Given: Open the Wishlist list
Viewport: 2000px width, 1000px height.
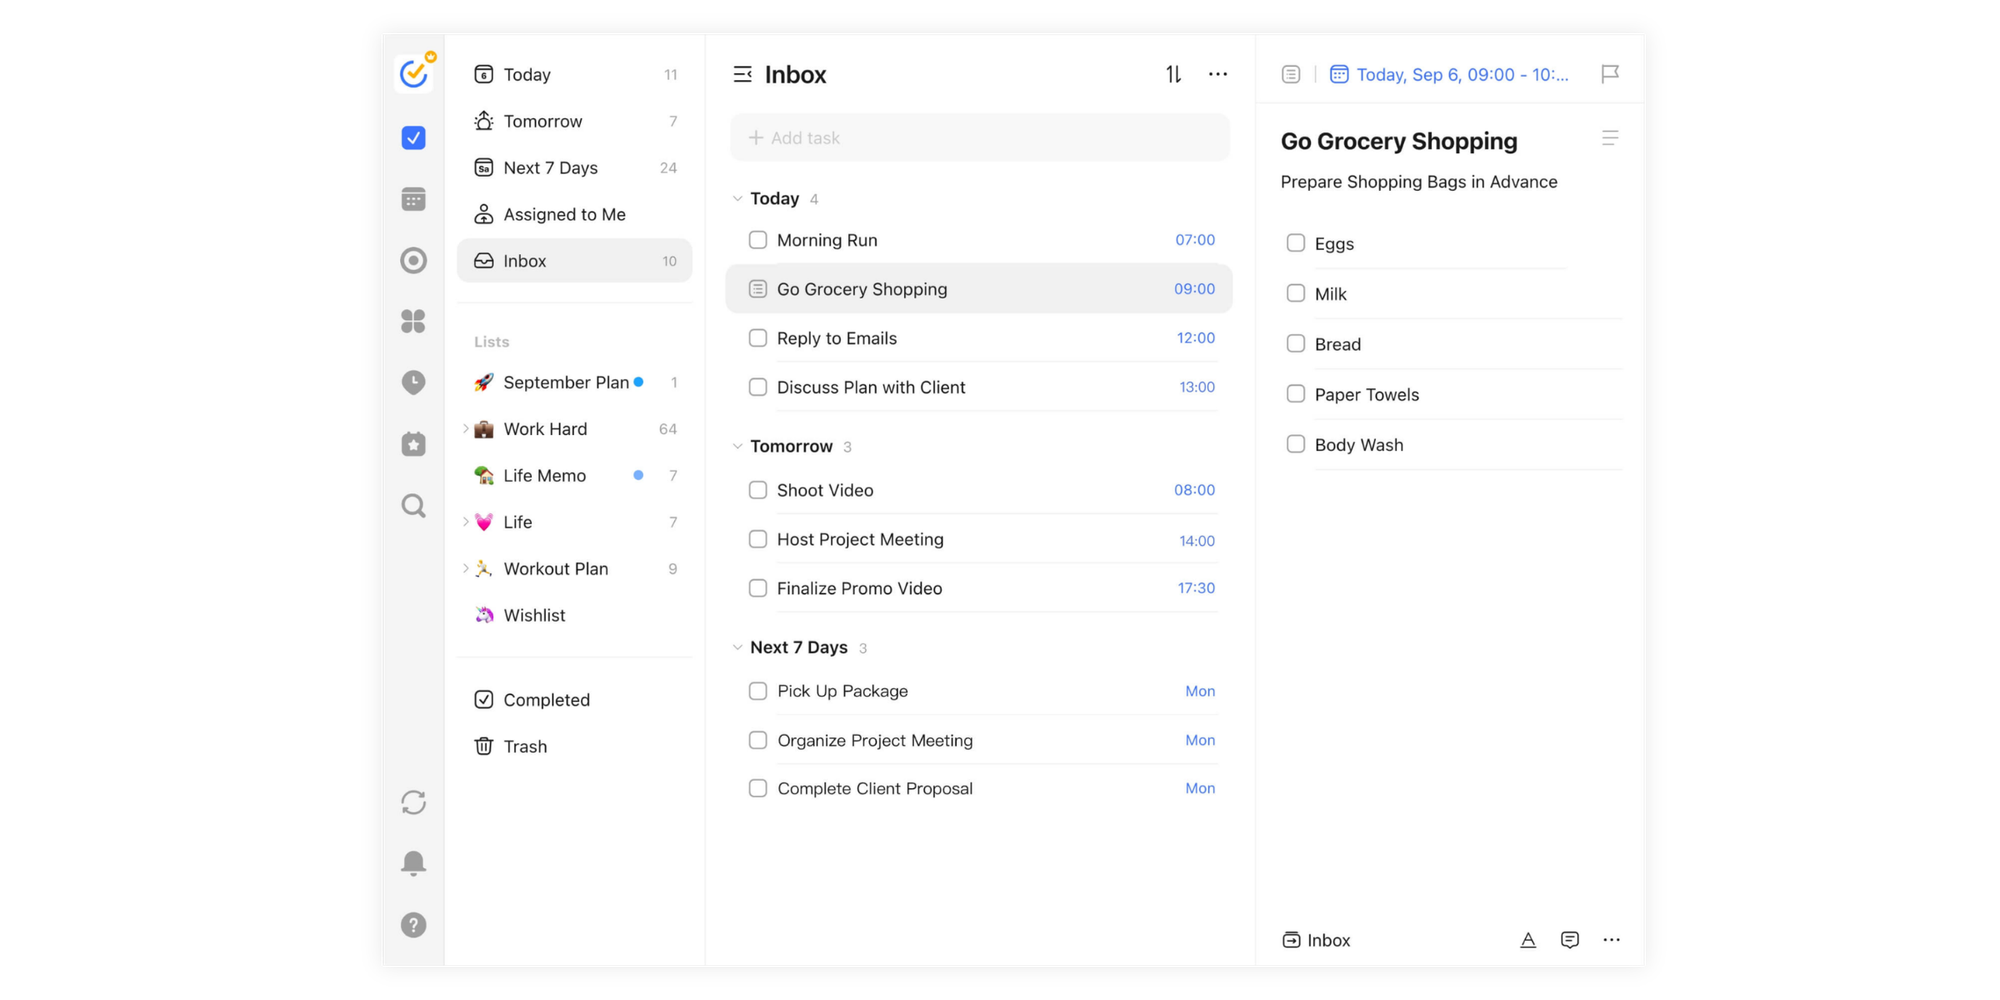Looking at the screenshot, I should [575, 615].
